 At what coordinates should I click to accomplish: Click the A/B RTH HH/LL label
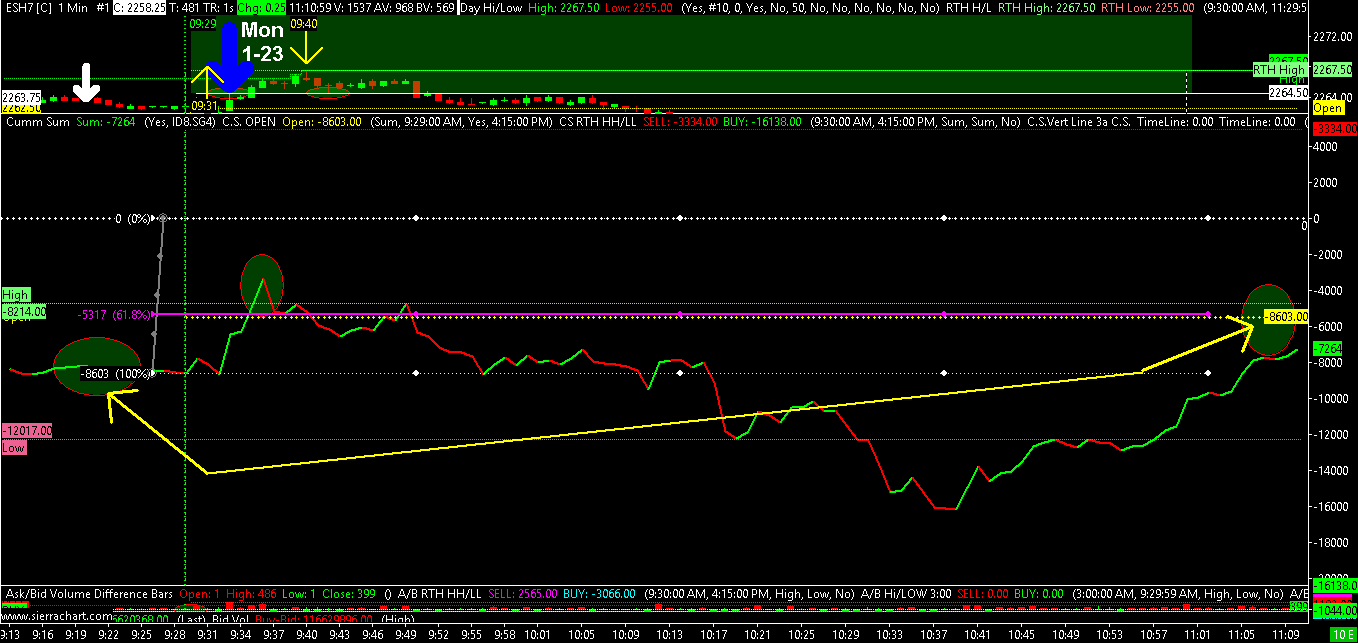(x=440, y=594)
